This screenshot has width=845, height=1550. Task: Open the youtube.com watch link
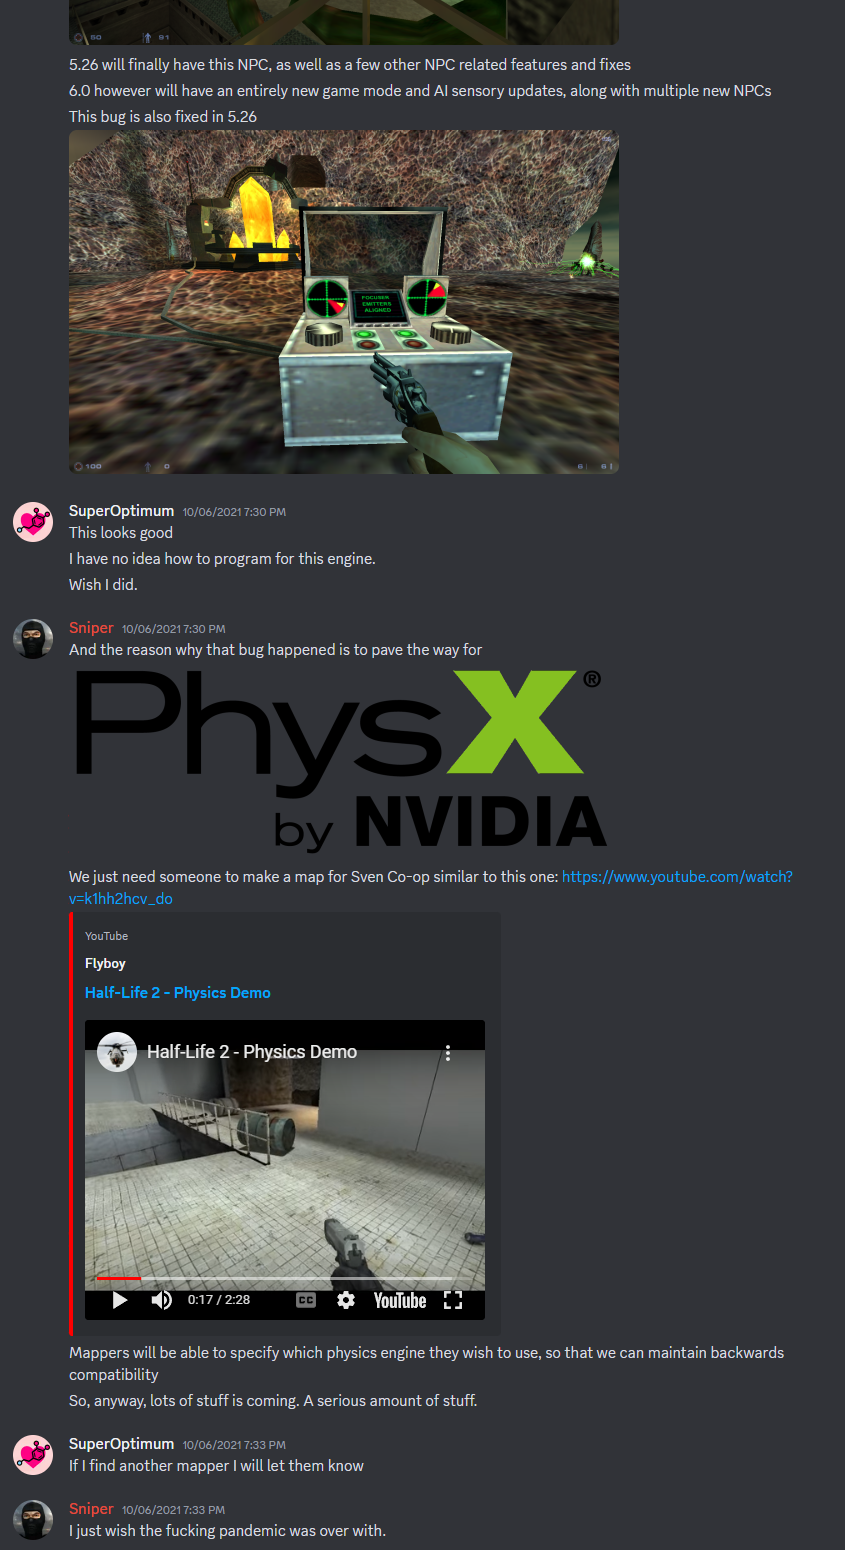click(431, 887)
